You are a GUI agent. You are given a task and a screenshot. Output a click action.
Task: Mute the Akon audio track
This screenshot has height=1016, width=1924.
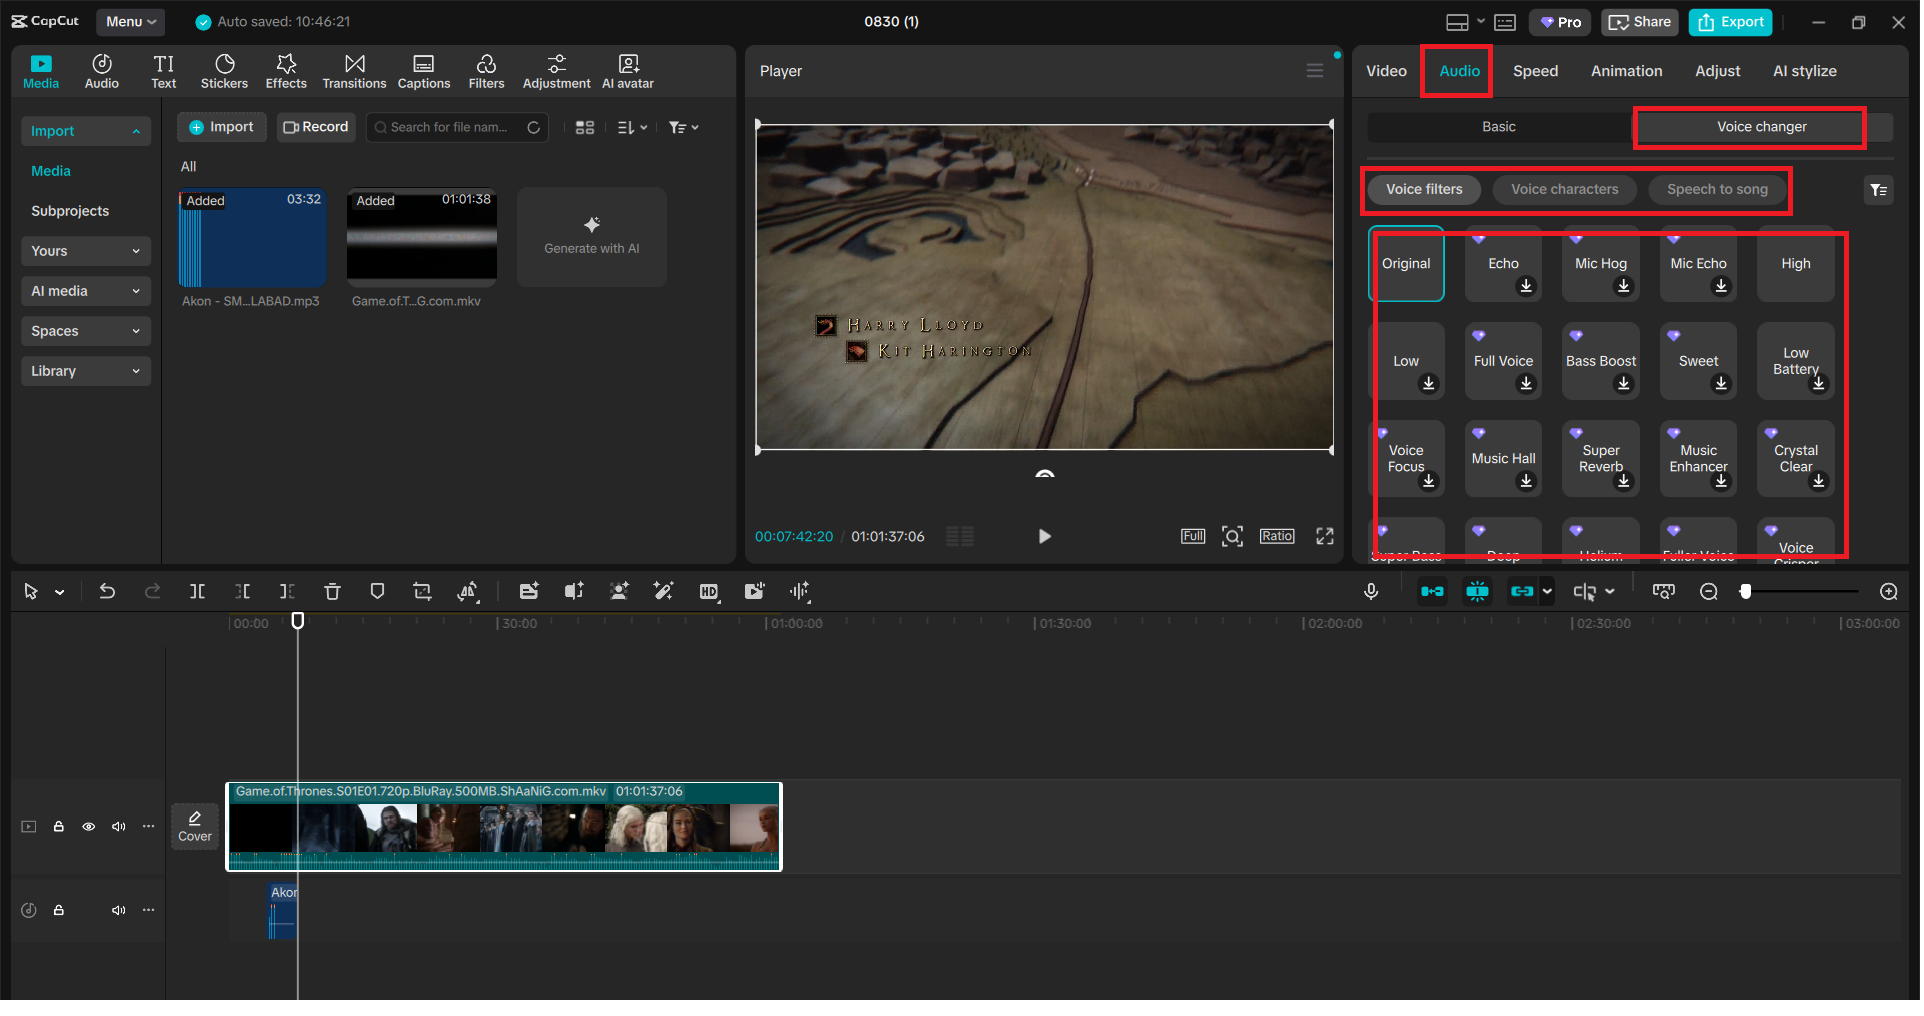(119, 911)
